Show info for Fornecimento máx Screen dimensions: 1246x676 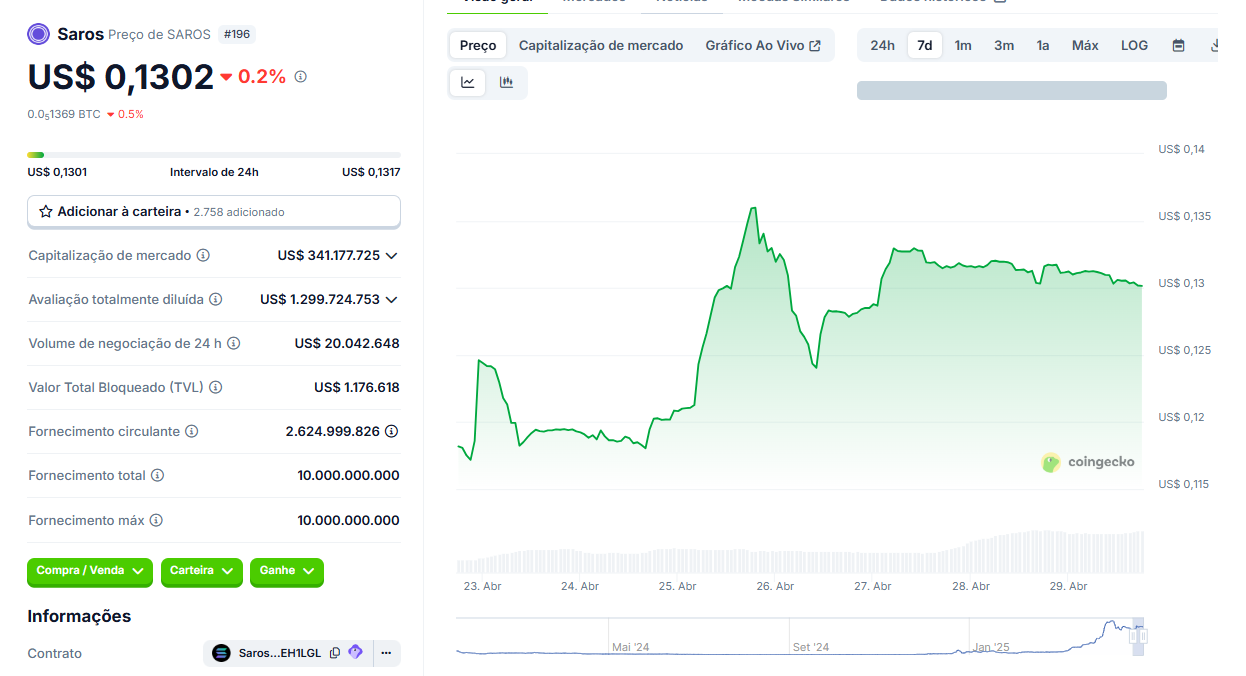tap(156, 520)
